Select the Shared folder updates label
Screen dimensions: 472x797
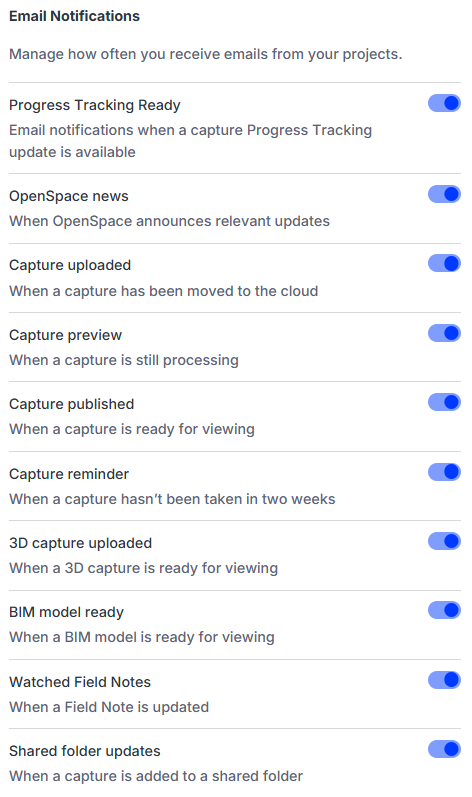click(85, 751)
